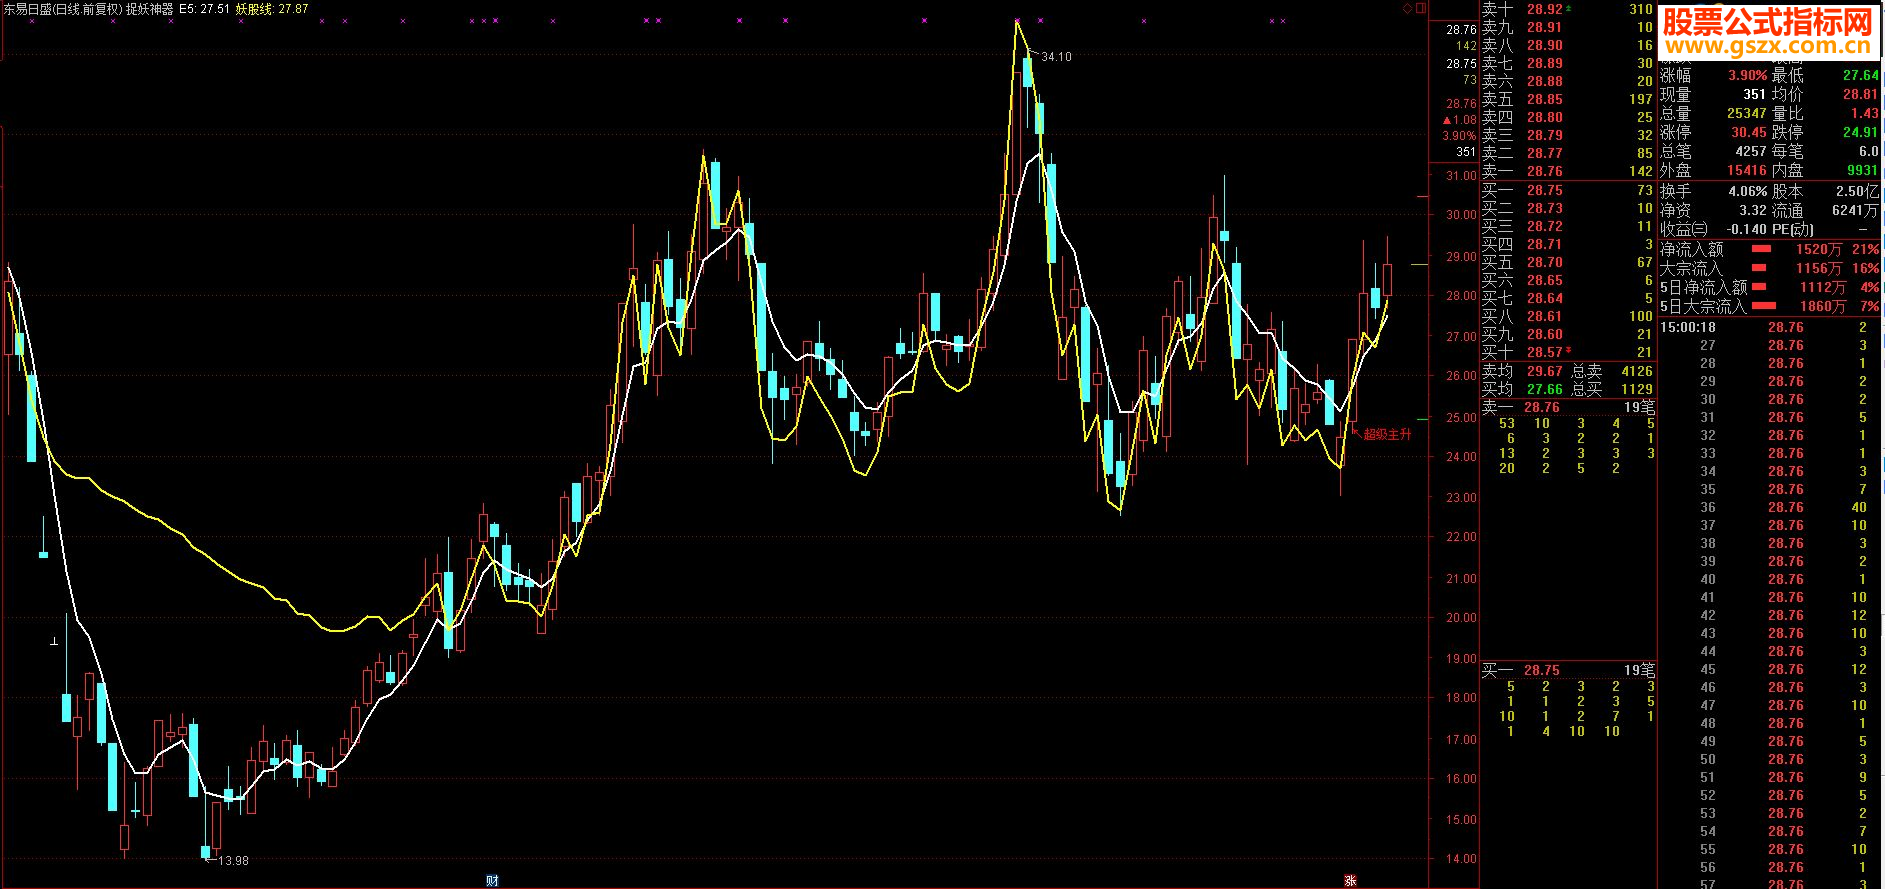Click the 34.10 high price label
This screenshot has width=1885, height=889.
[1056, 57]
